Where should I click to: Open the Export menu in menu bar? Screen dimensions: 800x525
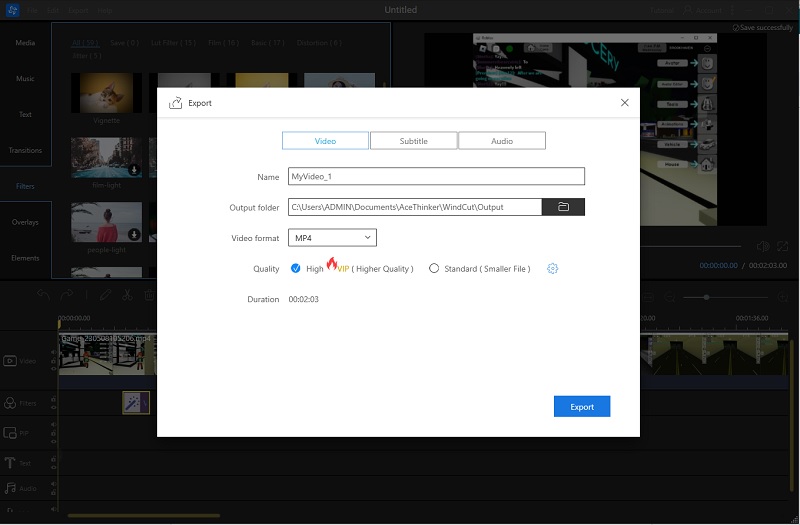coord(78,10)
